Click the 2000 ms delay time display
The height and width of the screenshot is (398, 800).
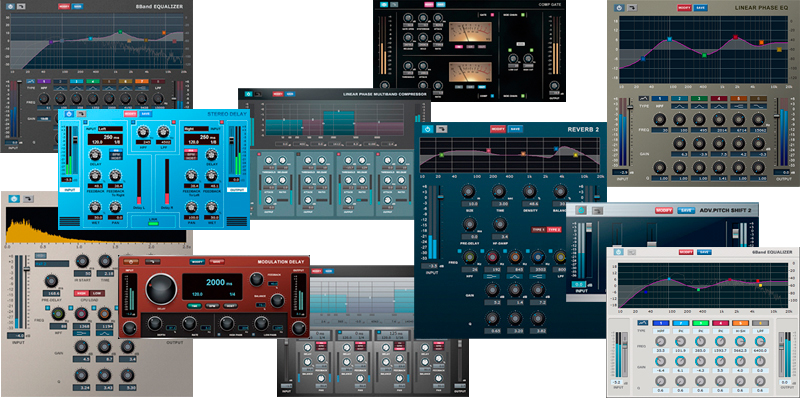coord(219,283)
